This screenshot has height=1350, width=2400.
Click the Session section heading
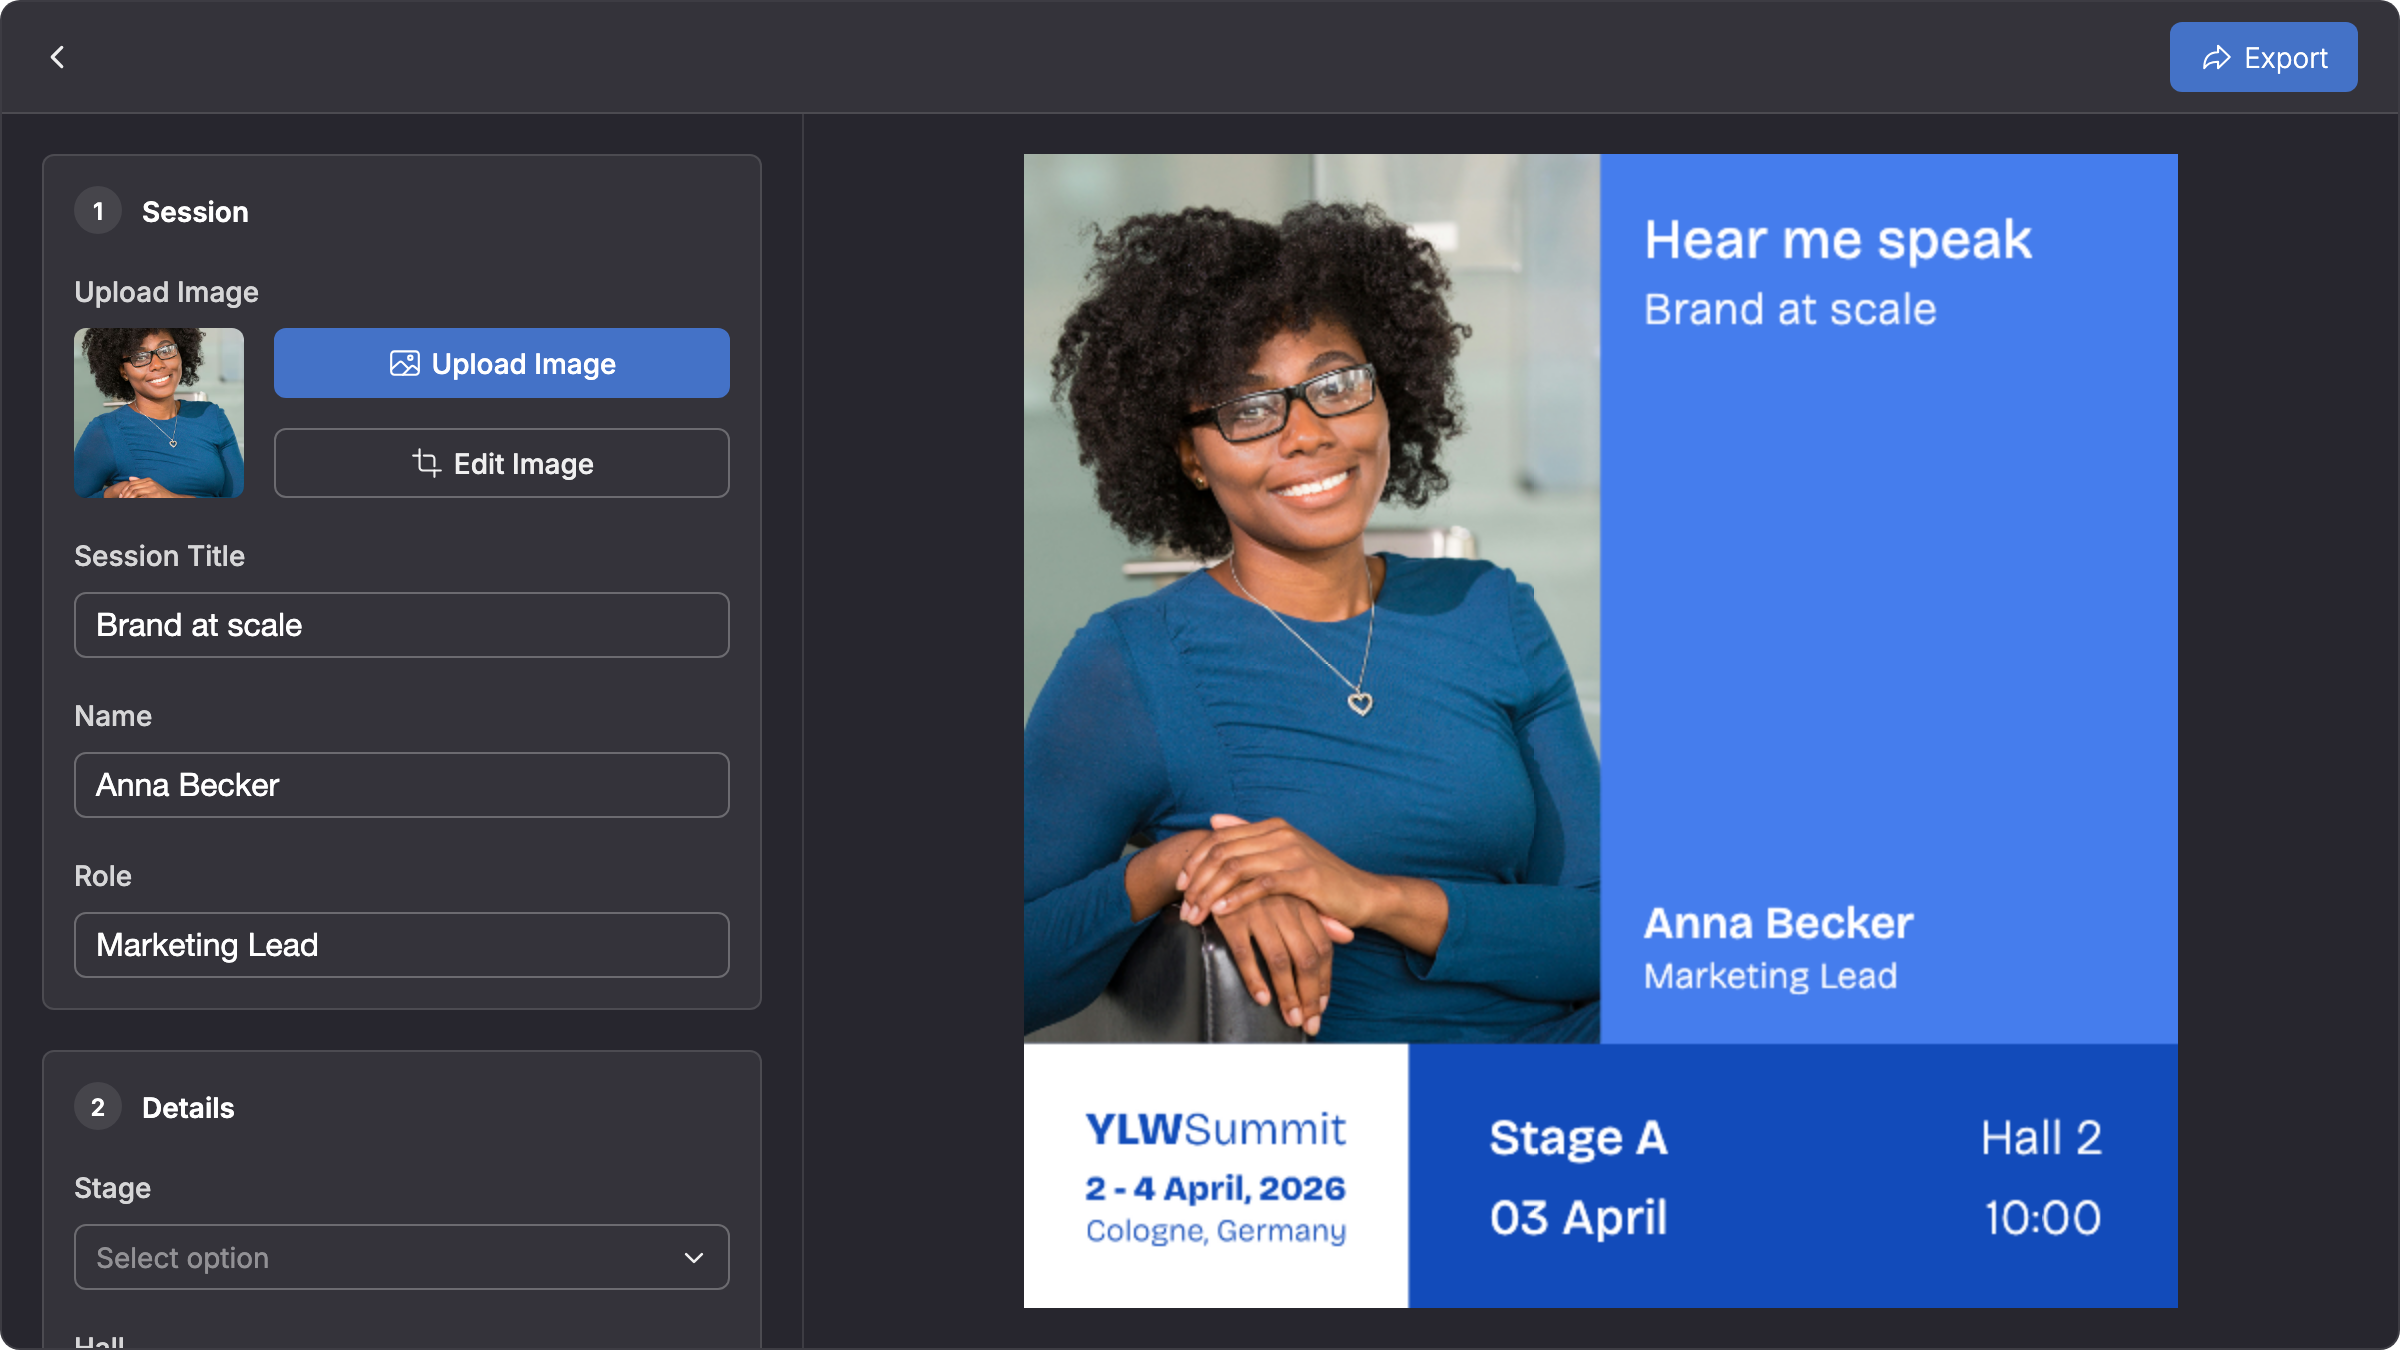[195, 212]
